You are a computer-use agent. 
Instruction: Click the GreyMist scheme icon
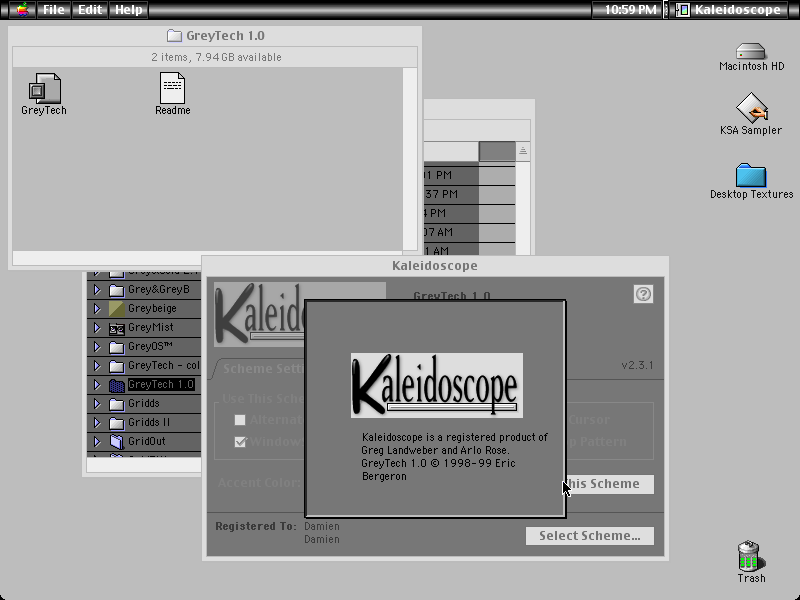[x=117, y=329]
